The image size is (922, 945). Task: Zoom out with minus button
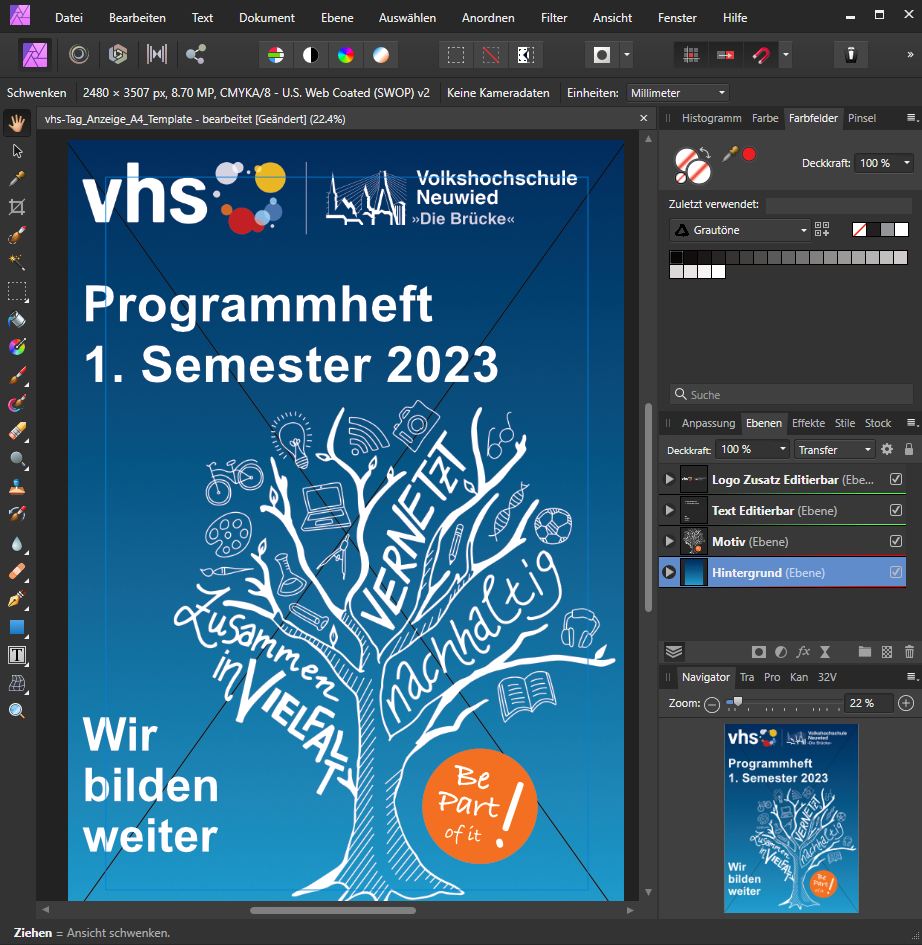[x=712, y=704]
